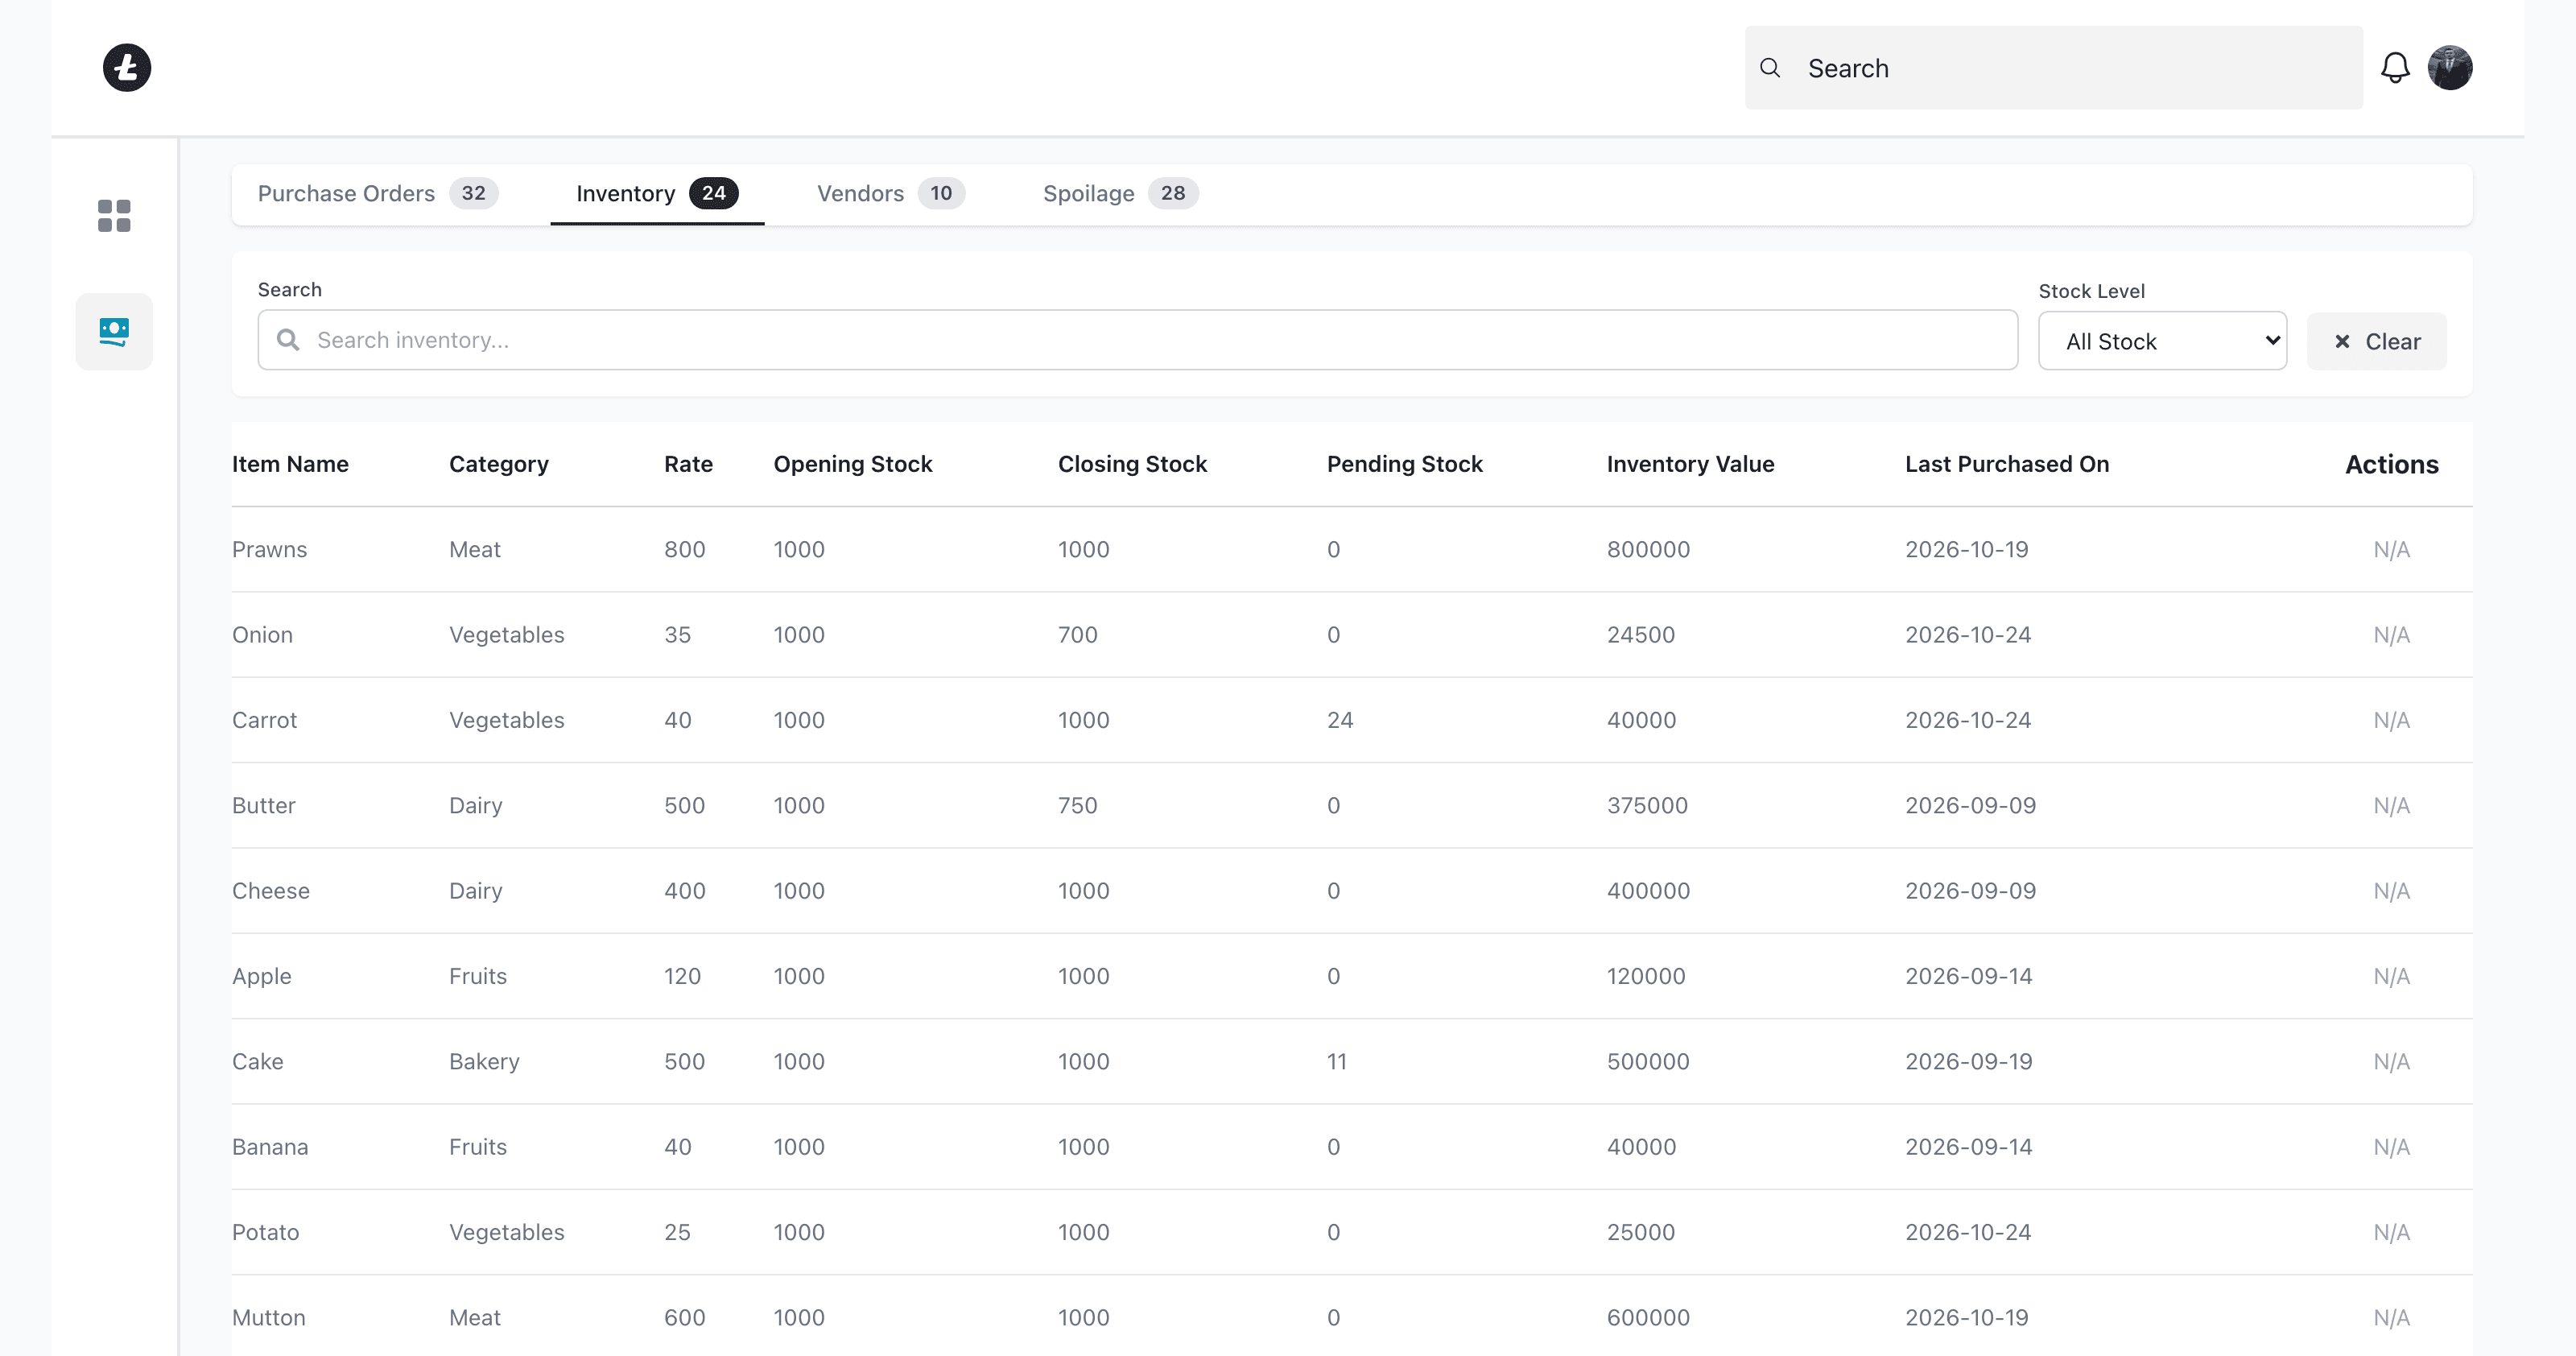The height and width of the screenshot is (1356, 2576).
Task: Click Mutton inventory value 600000
Action: pyautogui.click(x=1648, y=1317)
